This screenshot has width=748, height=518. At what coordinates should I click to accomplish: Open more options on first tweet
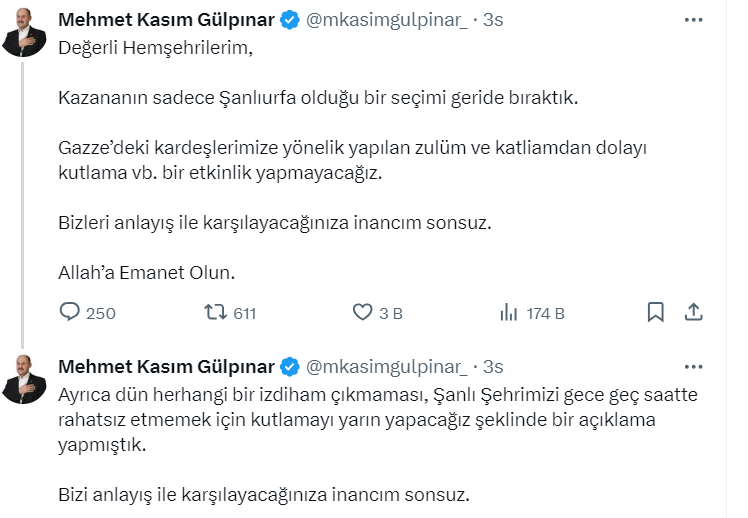[x=693, y=19]
